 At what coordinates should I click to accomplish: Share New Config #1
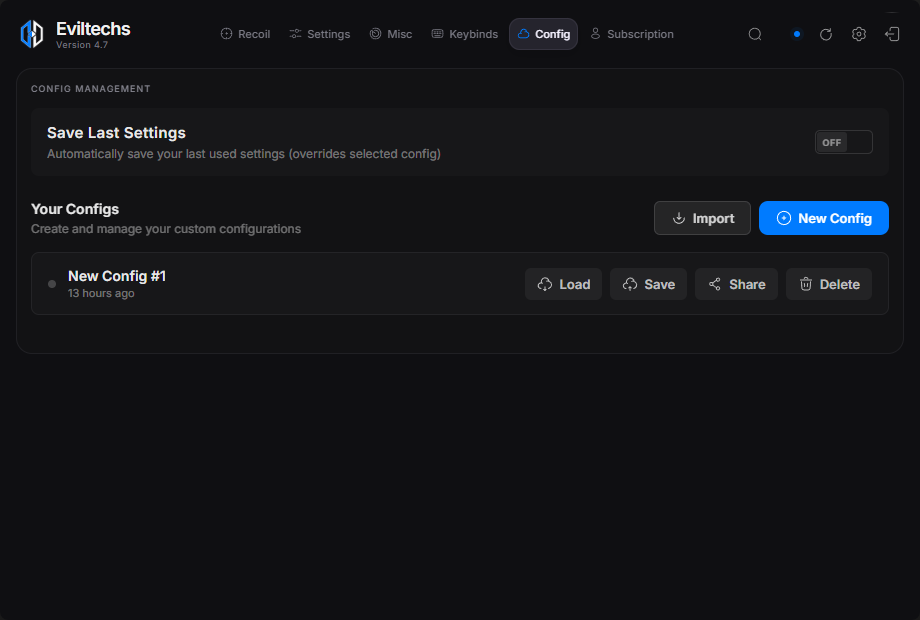click(x=736, y=284)
